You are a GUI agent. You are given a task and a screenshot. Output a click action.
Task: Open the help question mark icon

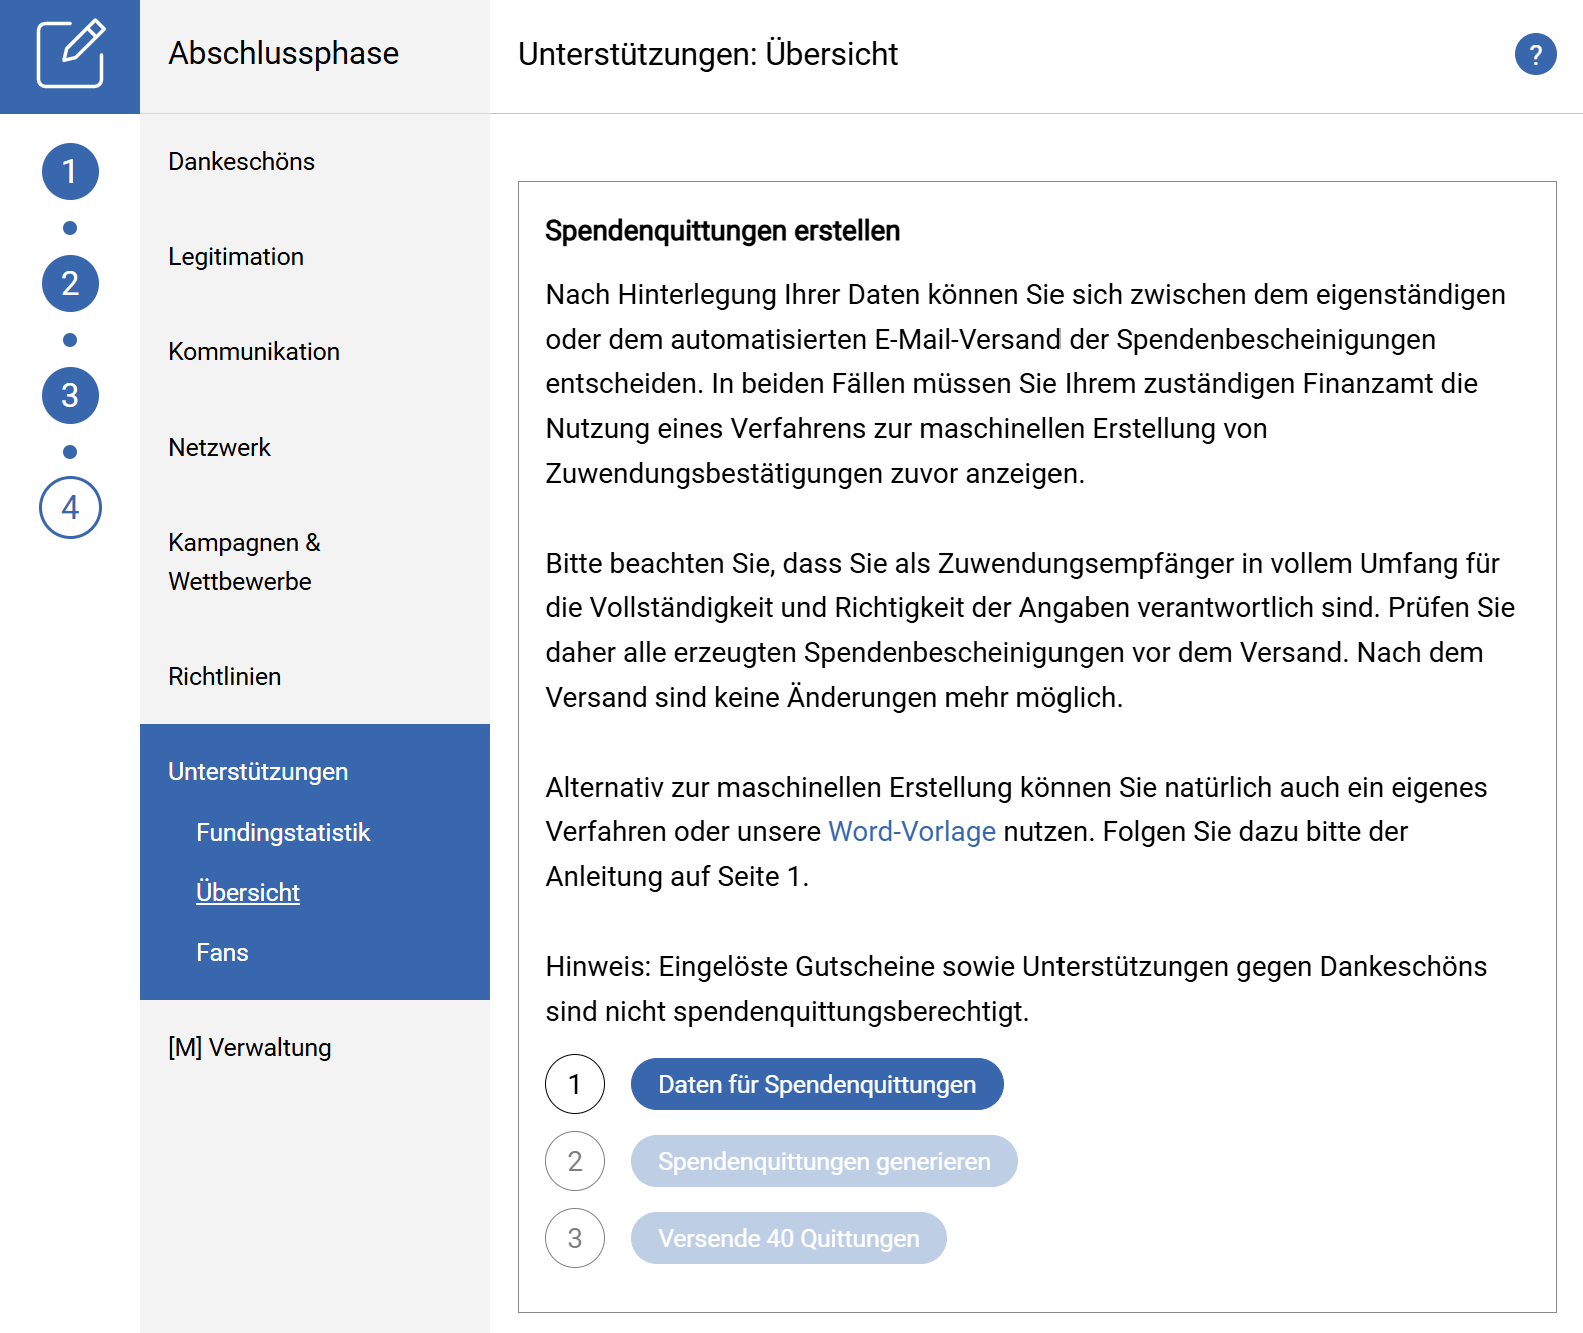1535,54
